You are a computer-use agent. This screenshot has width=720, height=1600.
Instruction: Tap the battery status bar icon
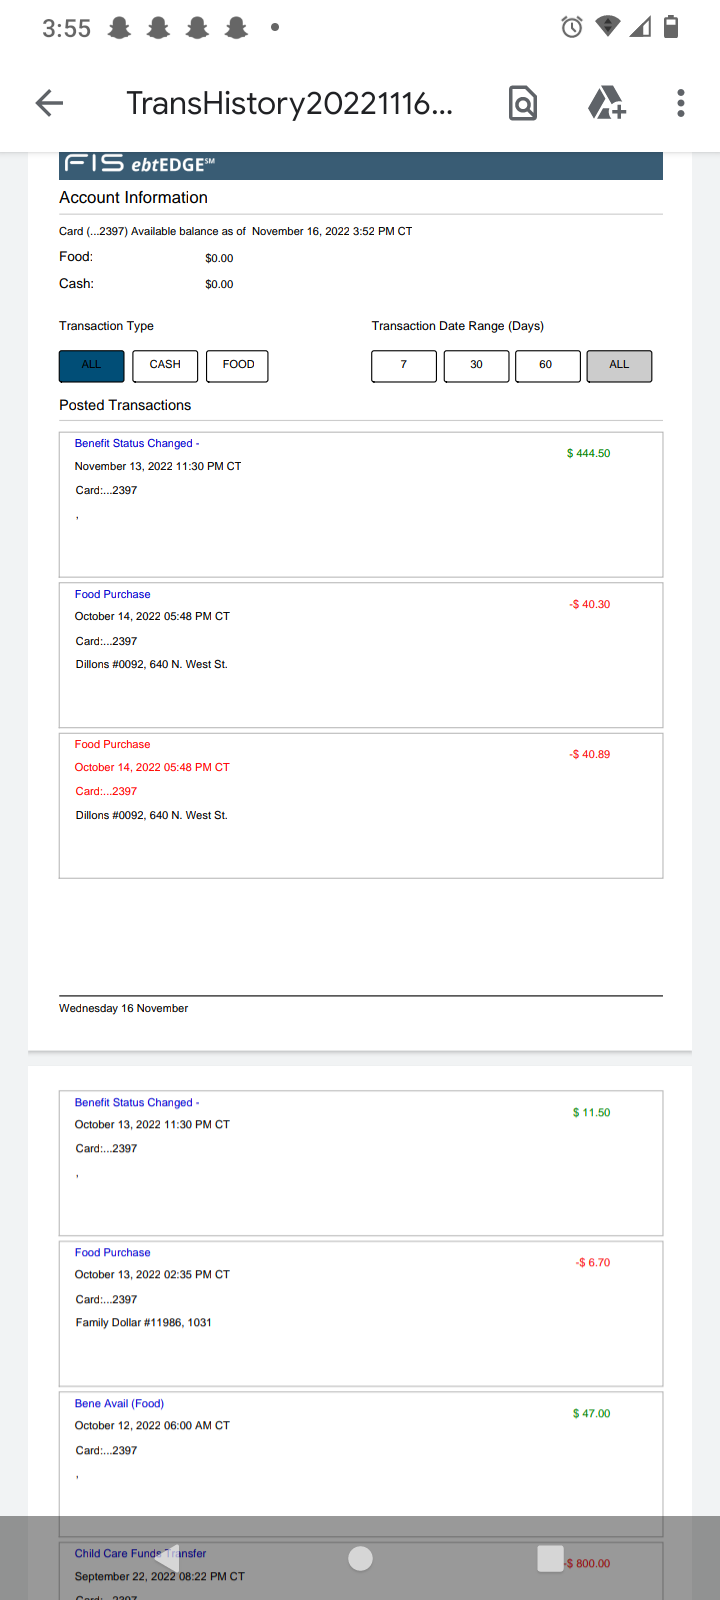click(x=672, y=27)
